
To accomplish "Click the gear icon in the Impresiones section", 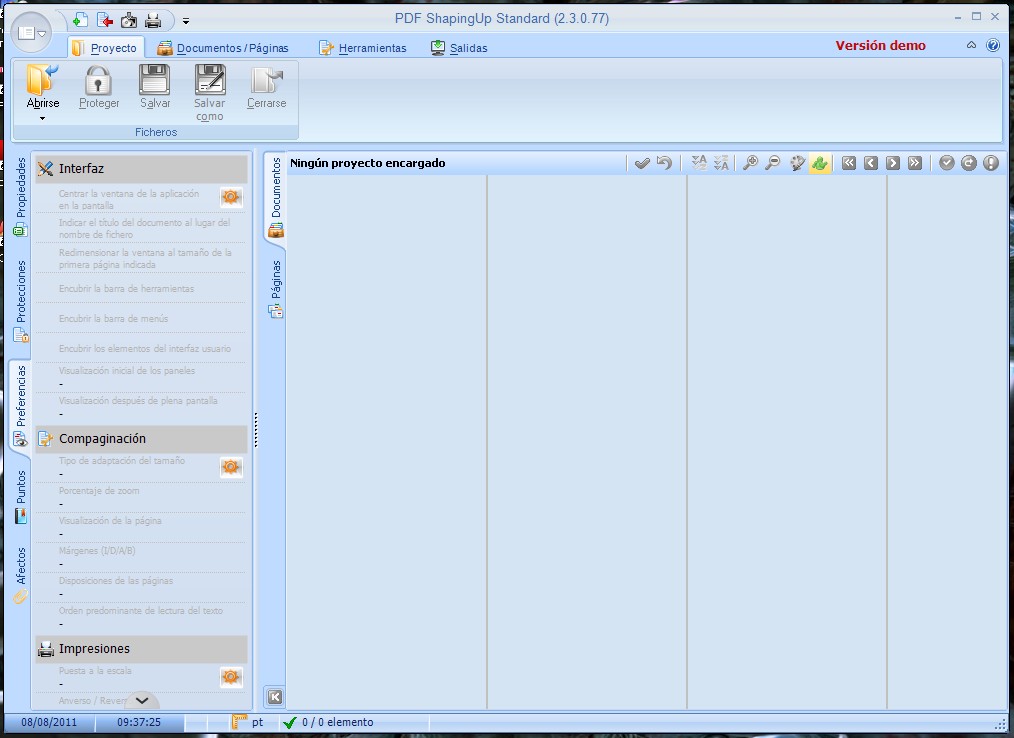I will click(231, 677).
